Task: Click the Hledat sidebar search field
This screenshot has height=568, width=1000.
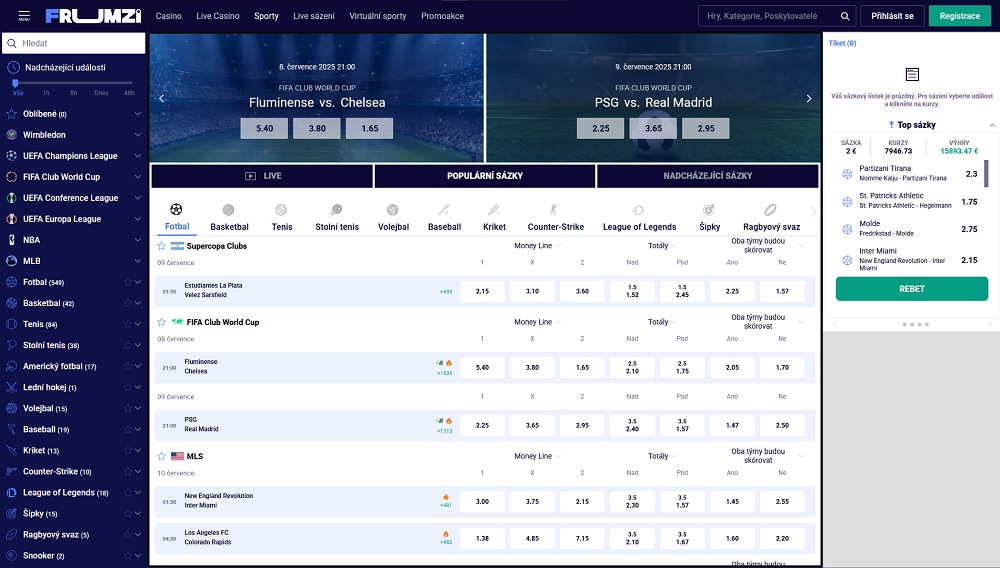Action: coord(80,44)
